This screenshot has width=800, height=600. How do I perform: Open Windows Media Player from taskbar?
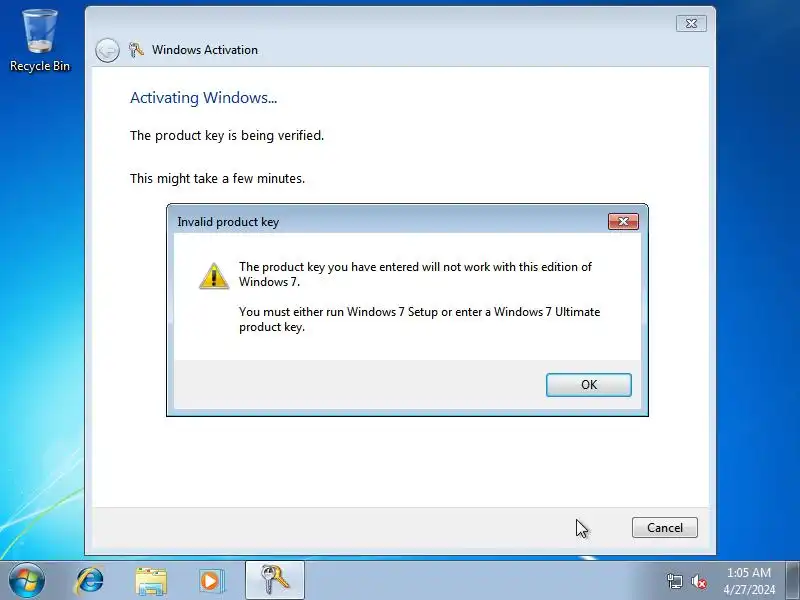[x=211, y=581]
